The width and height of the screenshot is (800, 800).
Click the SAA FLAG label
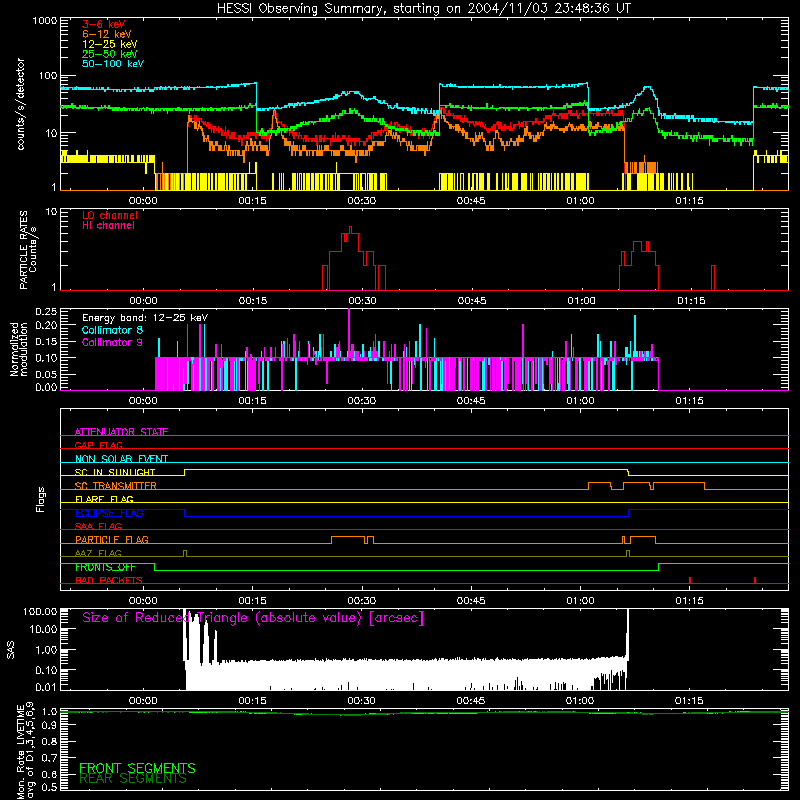pos(98,526)
